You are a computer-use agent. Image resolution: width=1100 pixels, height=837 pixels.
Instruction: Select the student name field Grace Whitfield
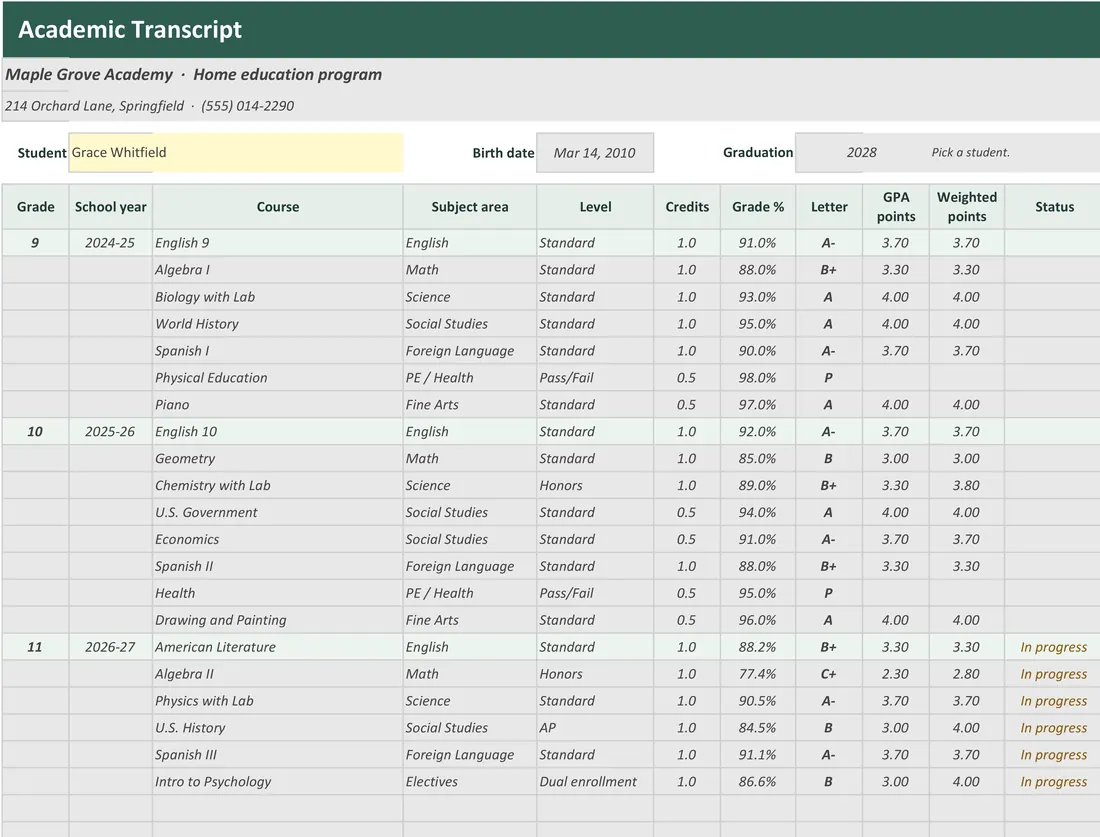pyautogui.click(x=236, y=152)
